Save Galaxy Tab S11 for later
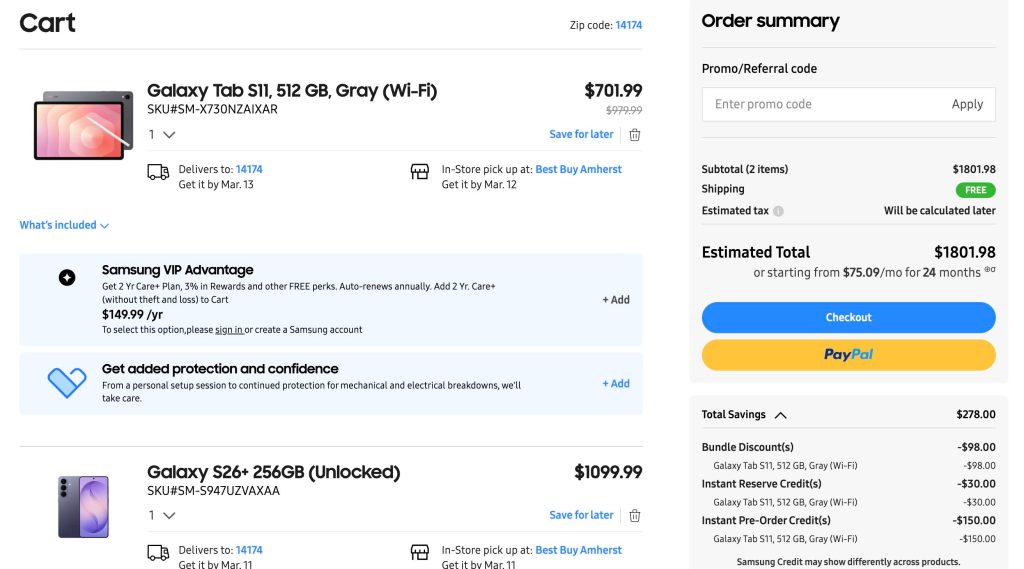 pos(581,135)
